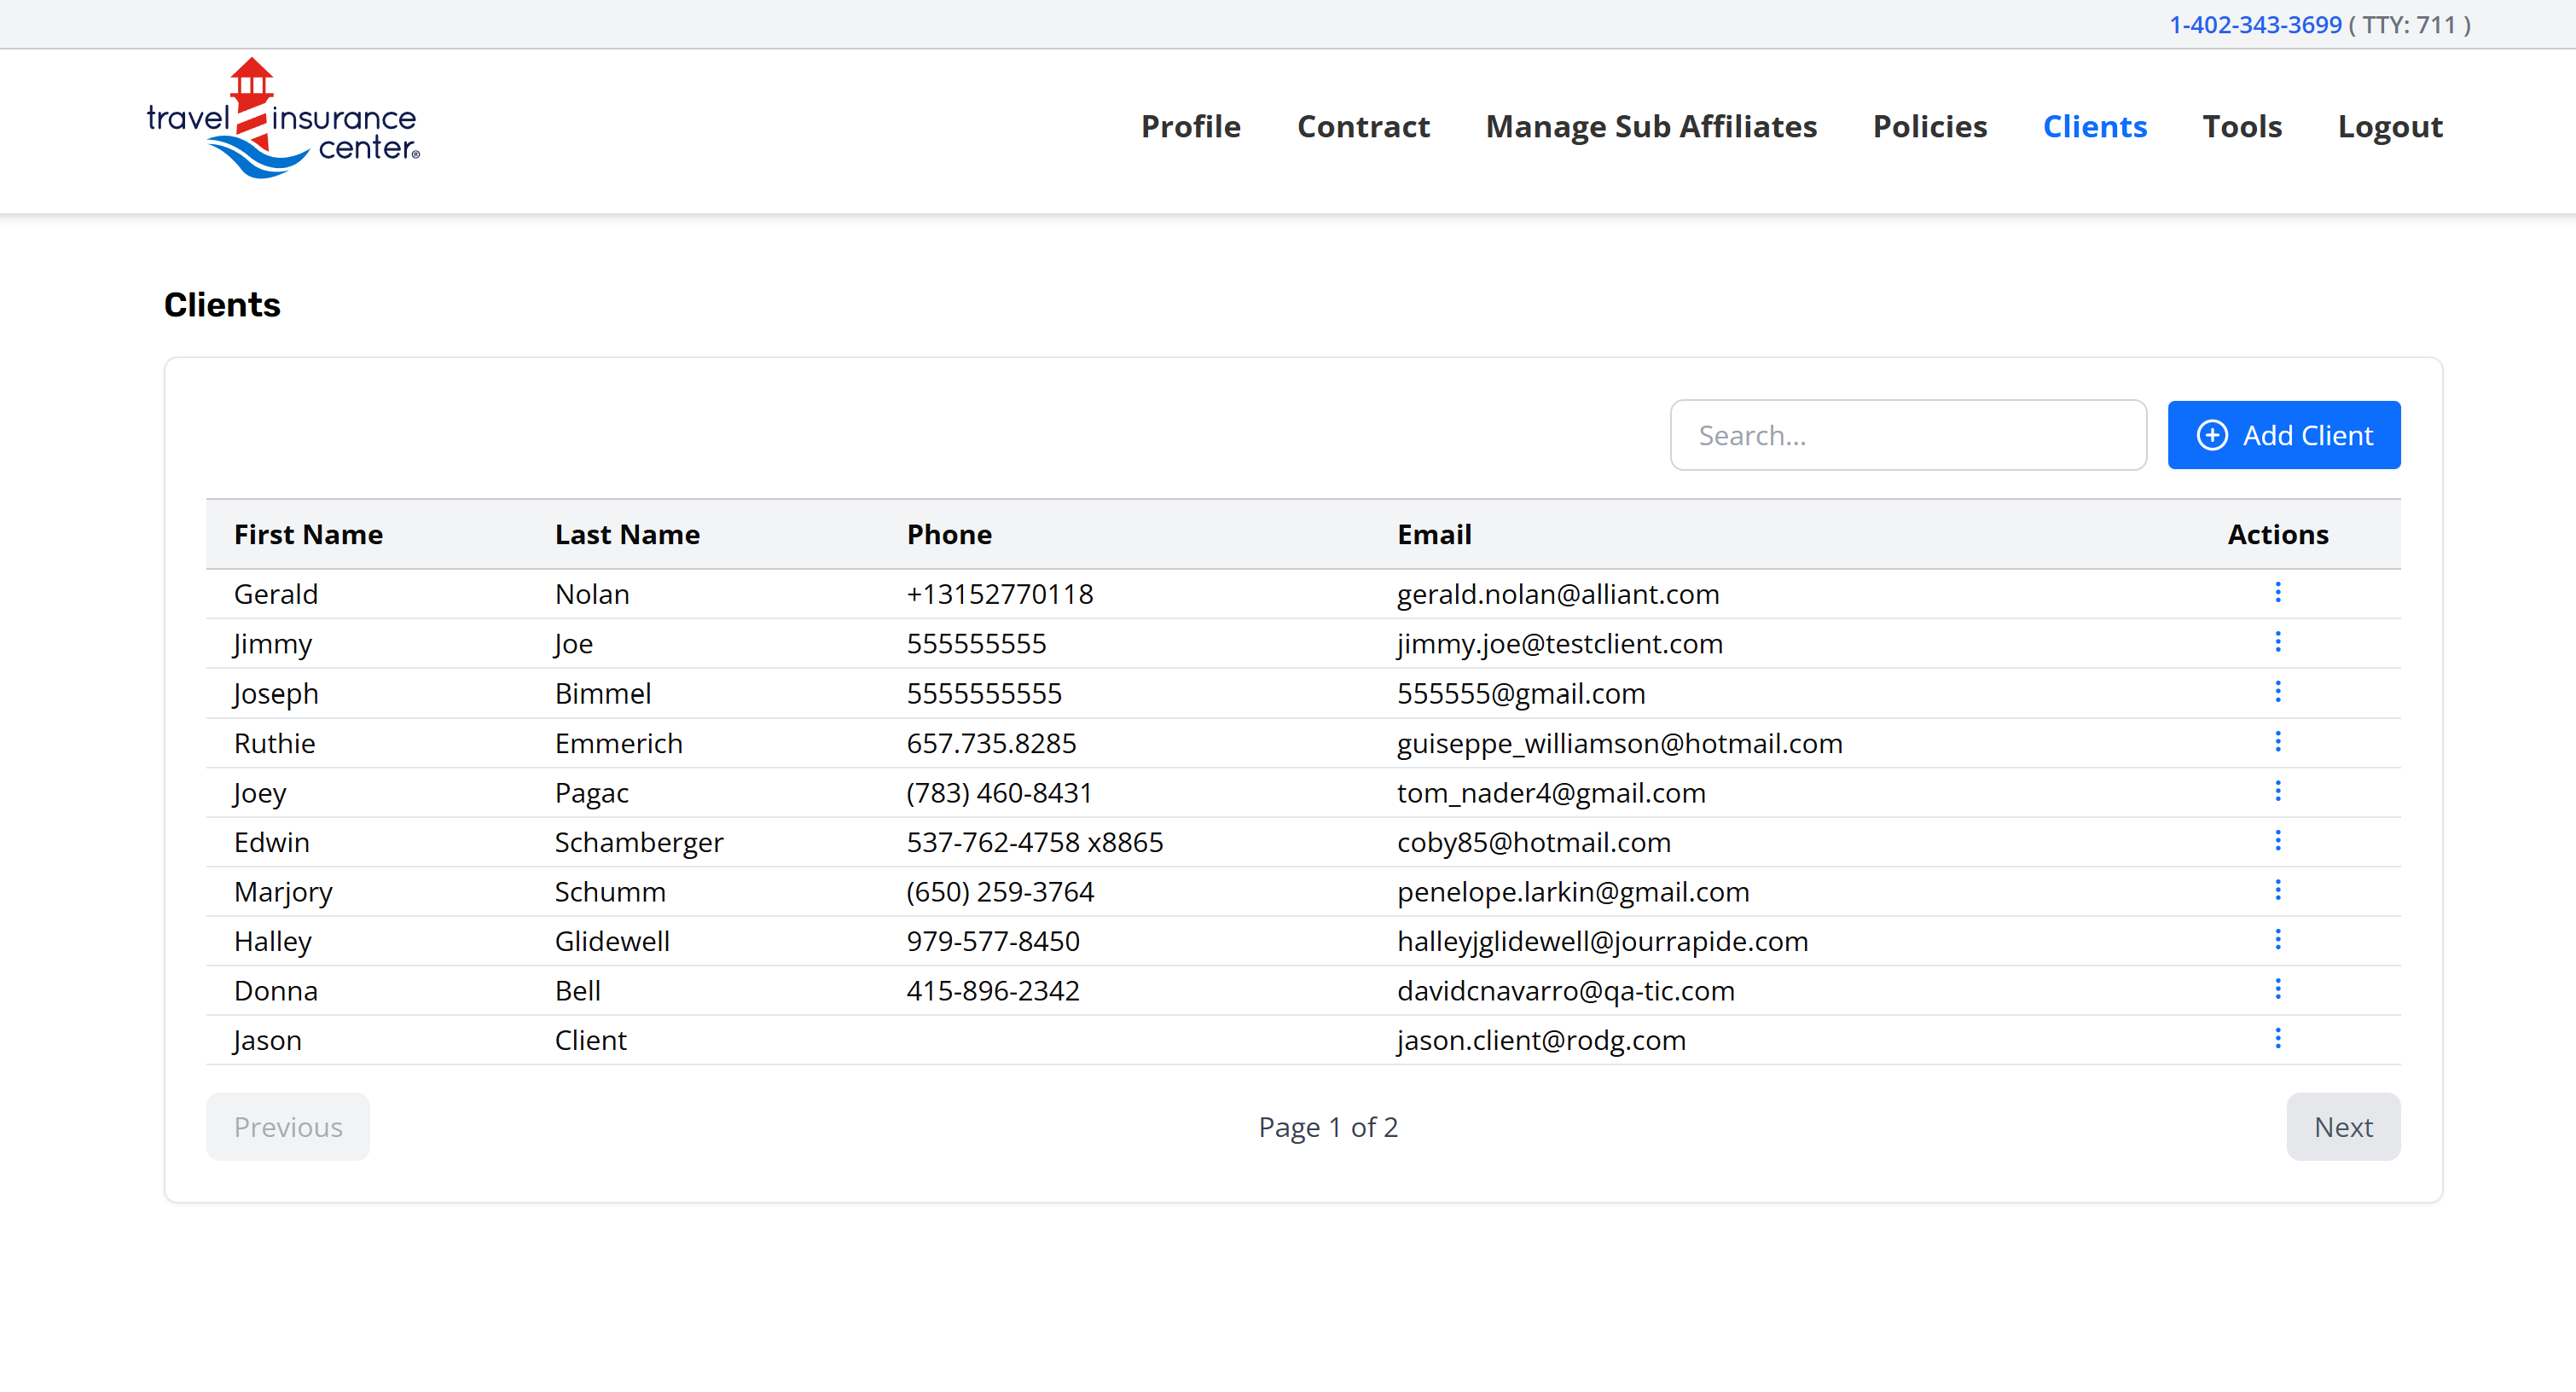Viewport: 2576px width, 1392px height.
Task: Open the Profile menu item
Action: pos(1190,127)
